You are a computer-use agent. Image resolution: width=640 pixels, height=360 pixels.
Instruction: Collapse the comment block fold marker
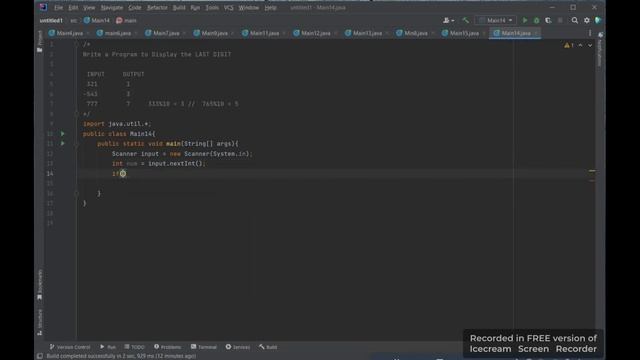click(x=76, y=44)
